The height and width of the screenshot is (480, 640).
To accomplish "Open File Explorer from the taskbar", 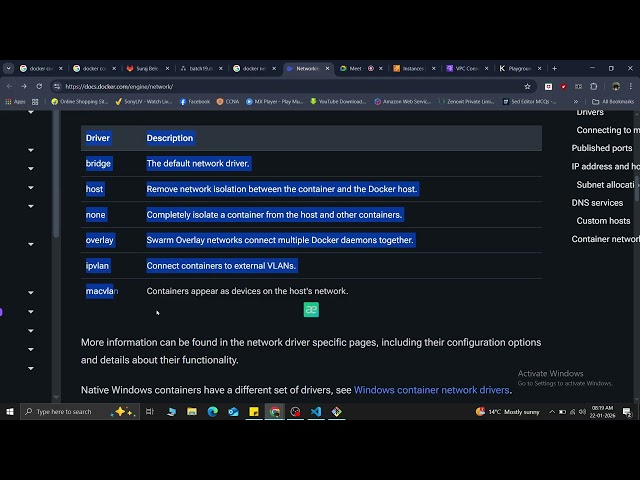I will pyautogui.click(x=192, y=412).
